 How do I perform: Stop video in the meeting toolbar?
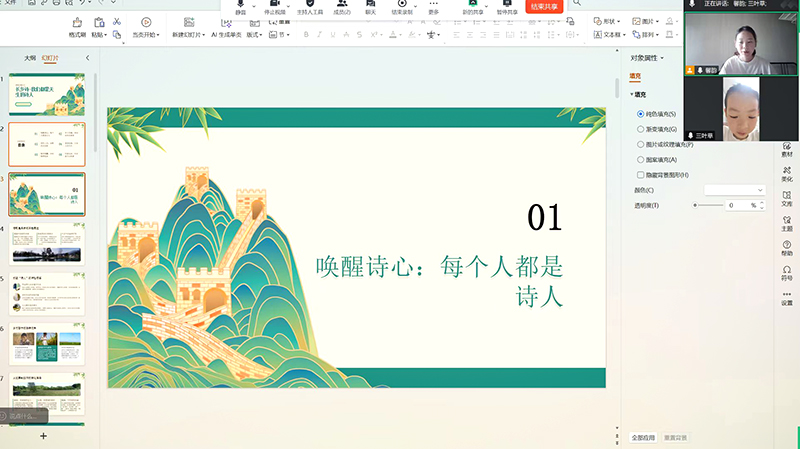click(x=273, y=6)
